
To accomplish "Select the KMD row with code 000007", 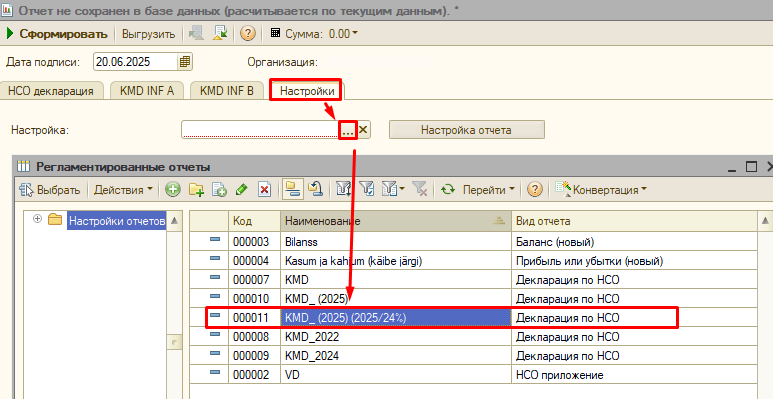I will tap(473, 280).
